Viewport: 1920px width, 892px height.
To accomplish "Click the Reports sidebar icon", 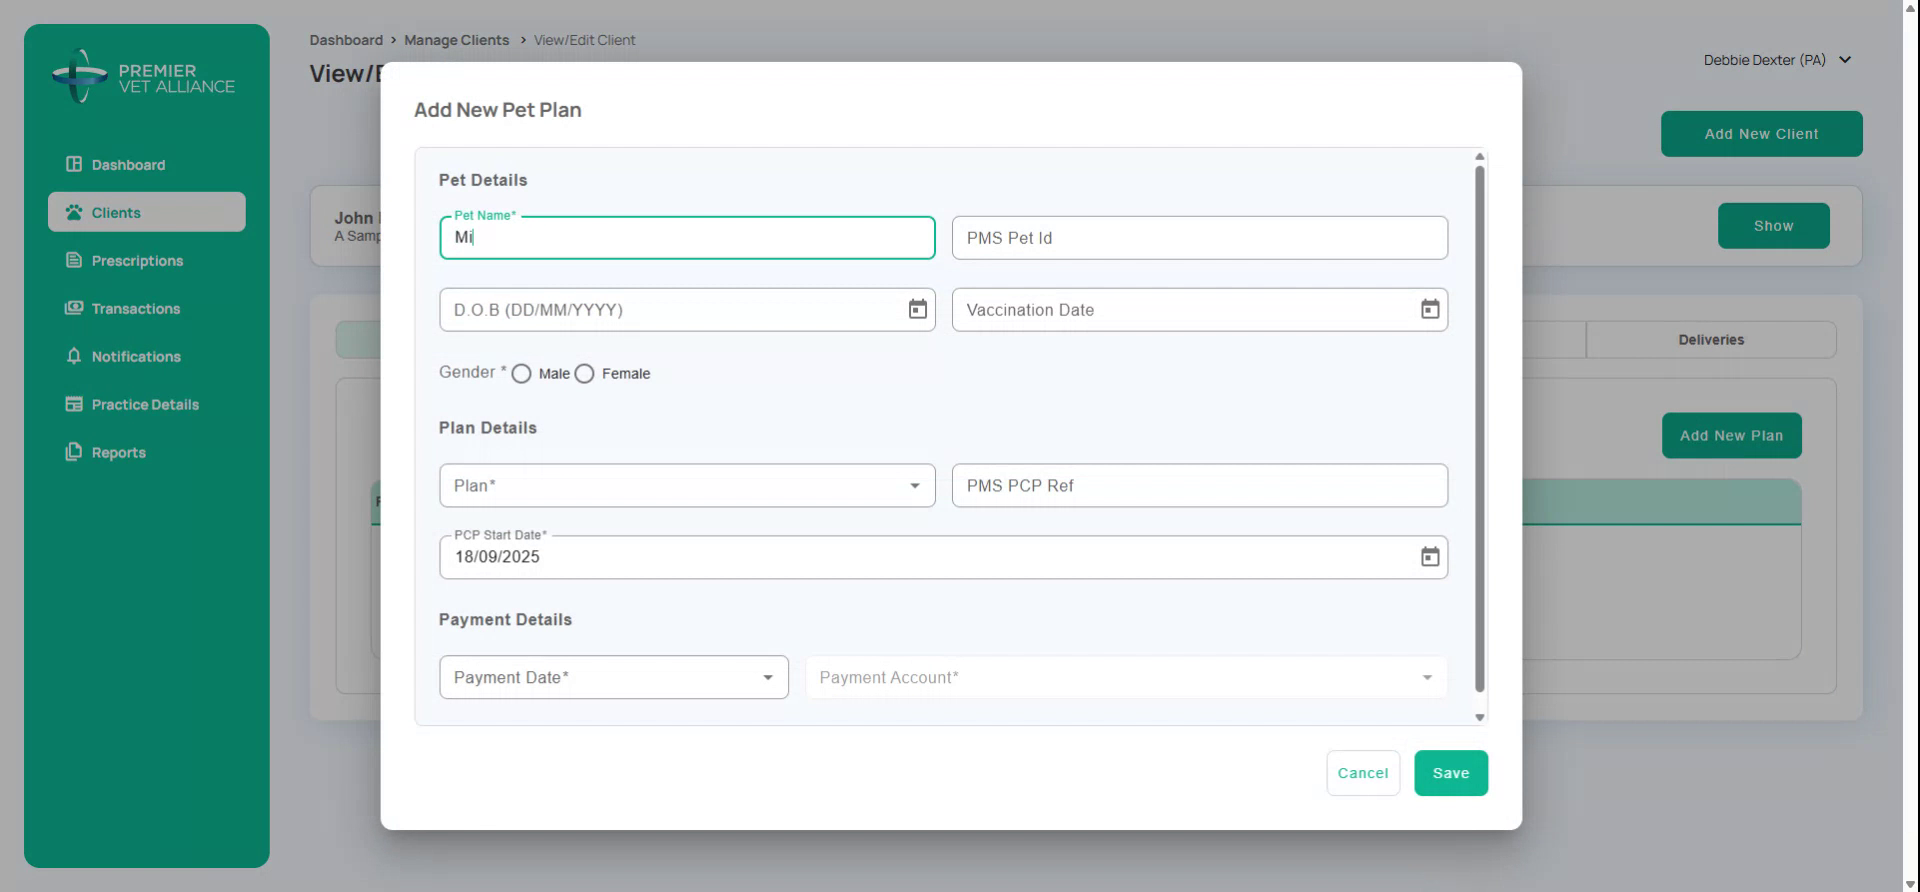I will click(74, 452).
